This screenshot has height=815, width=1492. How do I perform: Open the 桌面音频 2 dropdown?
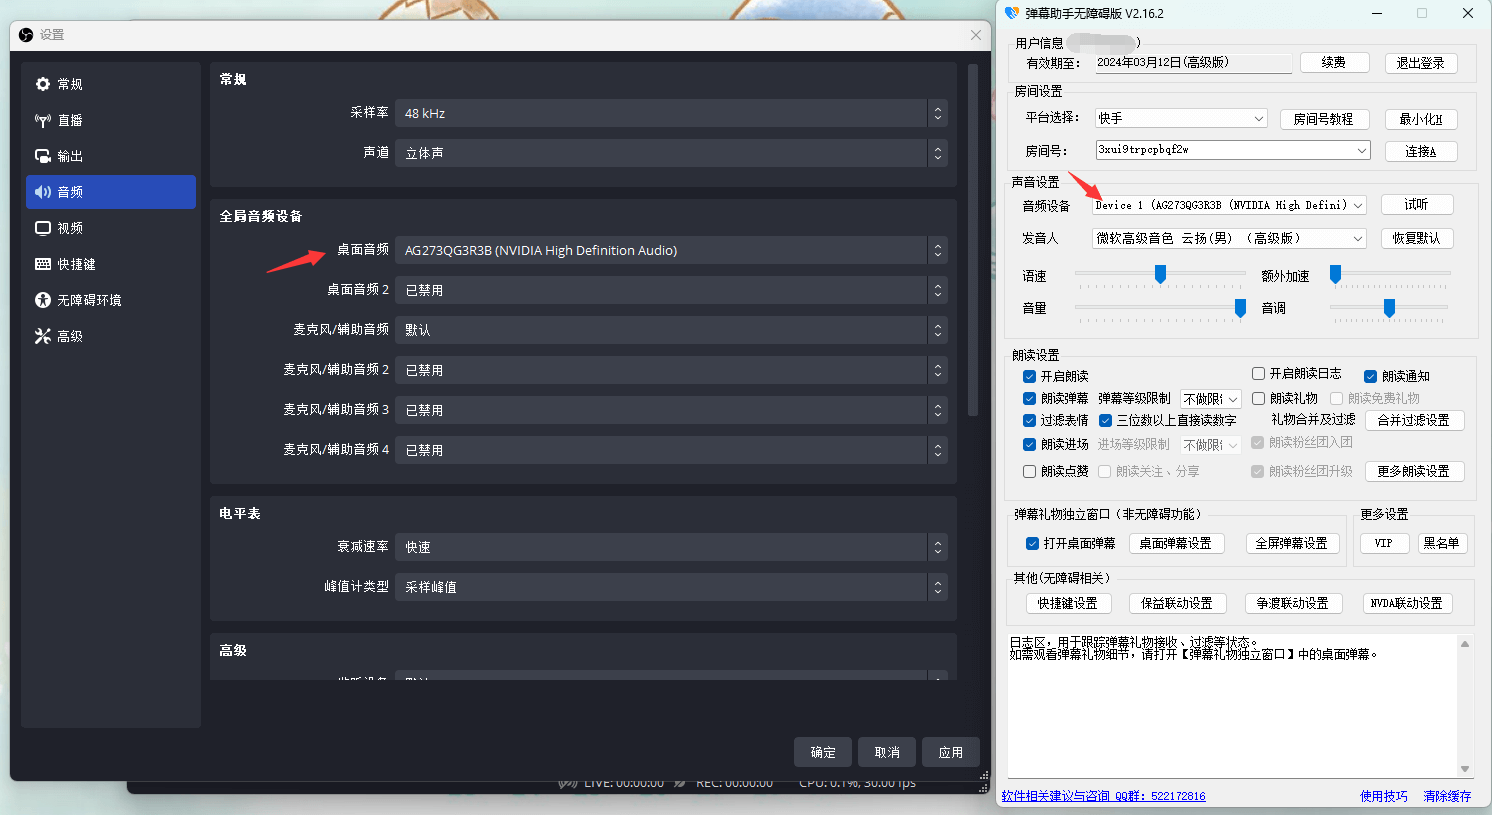pyautogui.click(x=671, y=290)
